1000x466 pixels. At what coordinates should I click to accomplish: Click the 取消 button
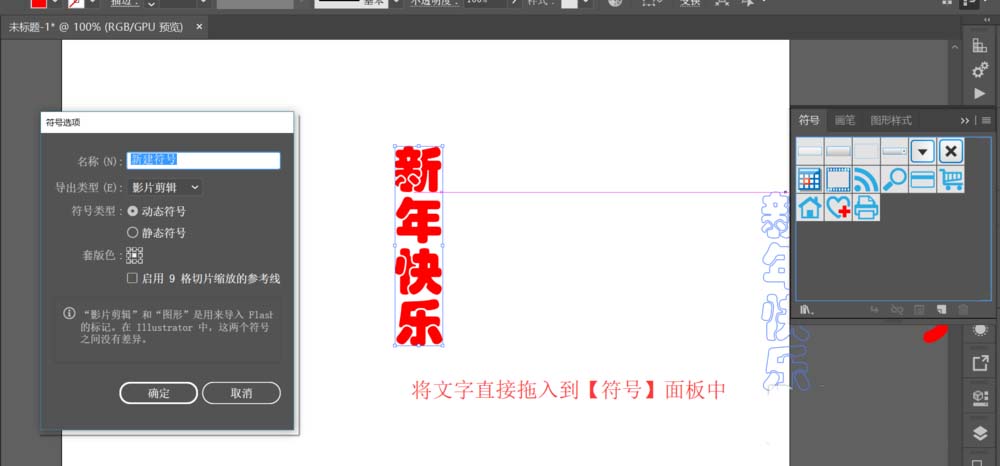241,393
